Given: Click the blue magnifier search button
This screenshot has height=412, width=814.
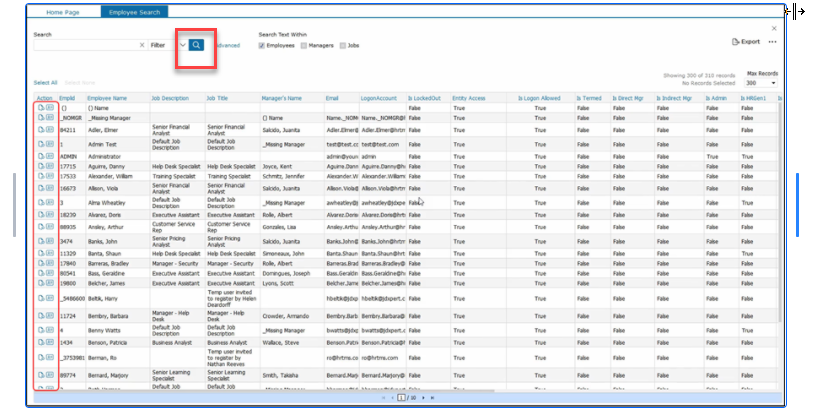Looking at the screenshot, I should 197,45.
